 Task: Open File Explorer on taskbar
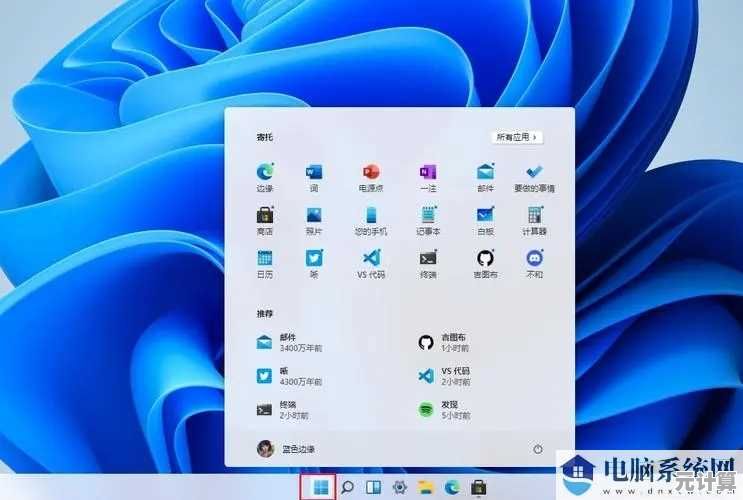426,487
